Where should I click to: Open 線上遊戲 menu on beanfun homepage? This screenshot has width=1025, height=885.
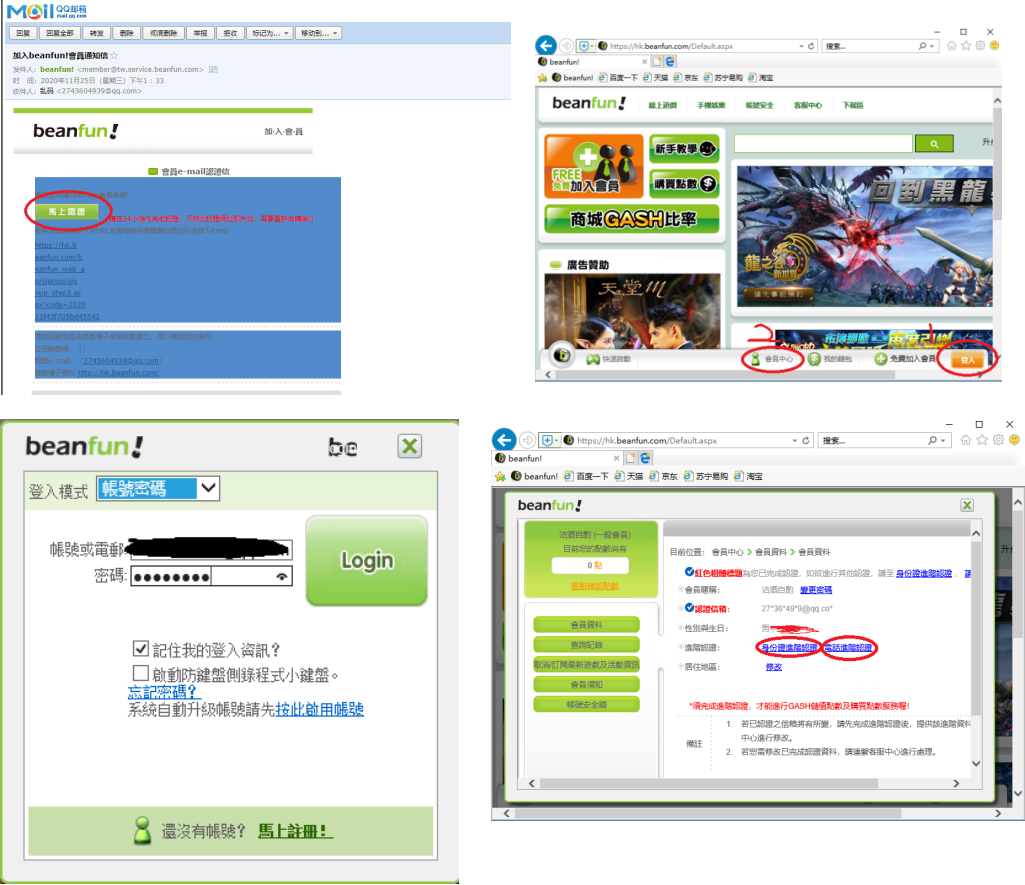pyautogui.click(x=662, y=105)
